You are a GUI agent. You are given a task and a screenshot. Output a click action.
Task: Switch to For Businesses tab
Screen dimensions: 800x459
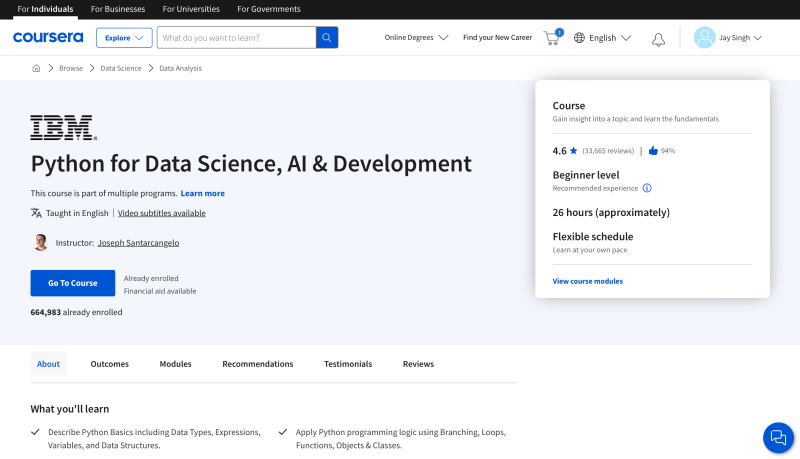point(118,9)
